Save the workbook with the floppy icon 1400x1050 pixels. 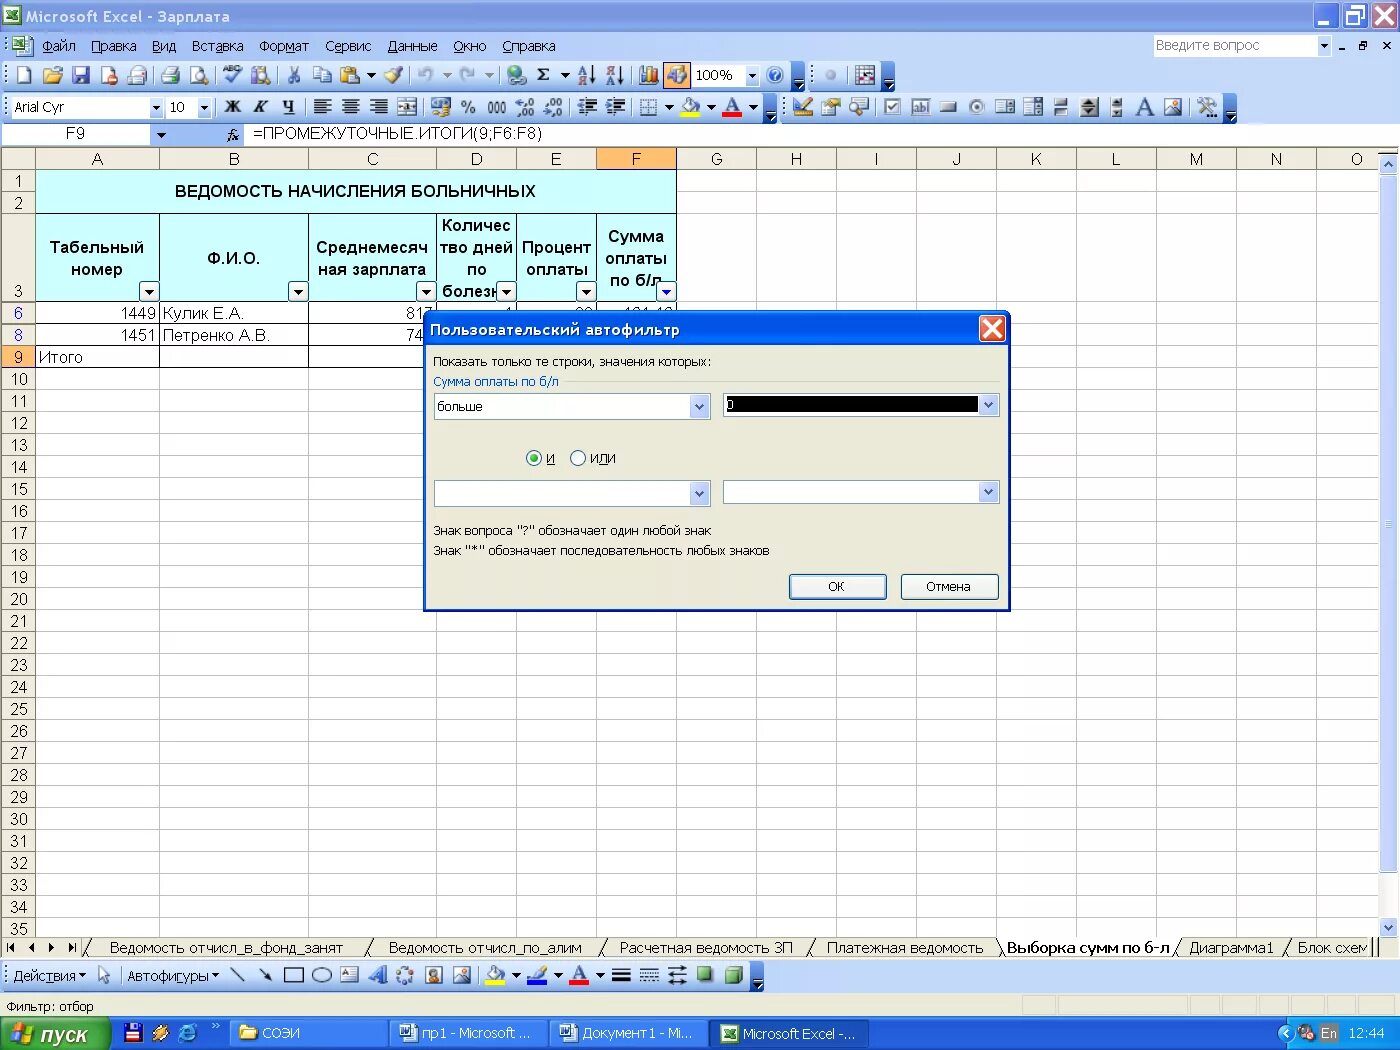click(x=81, y=75)
